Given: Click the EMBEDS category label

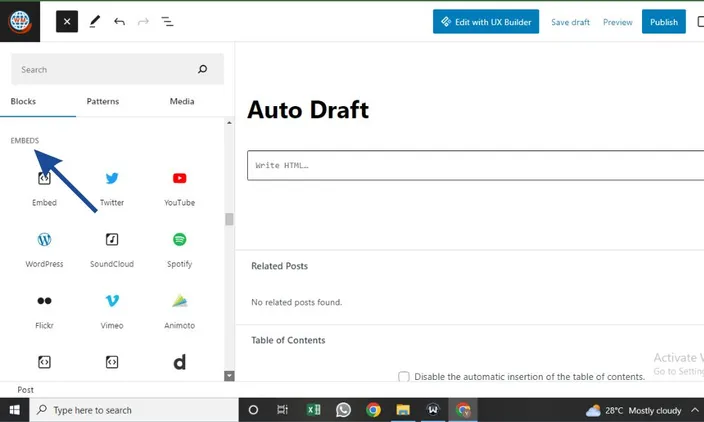Looking at the screenshot, I should (x=25, y=141).
